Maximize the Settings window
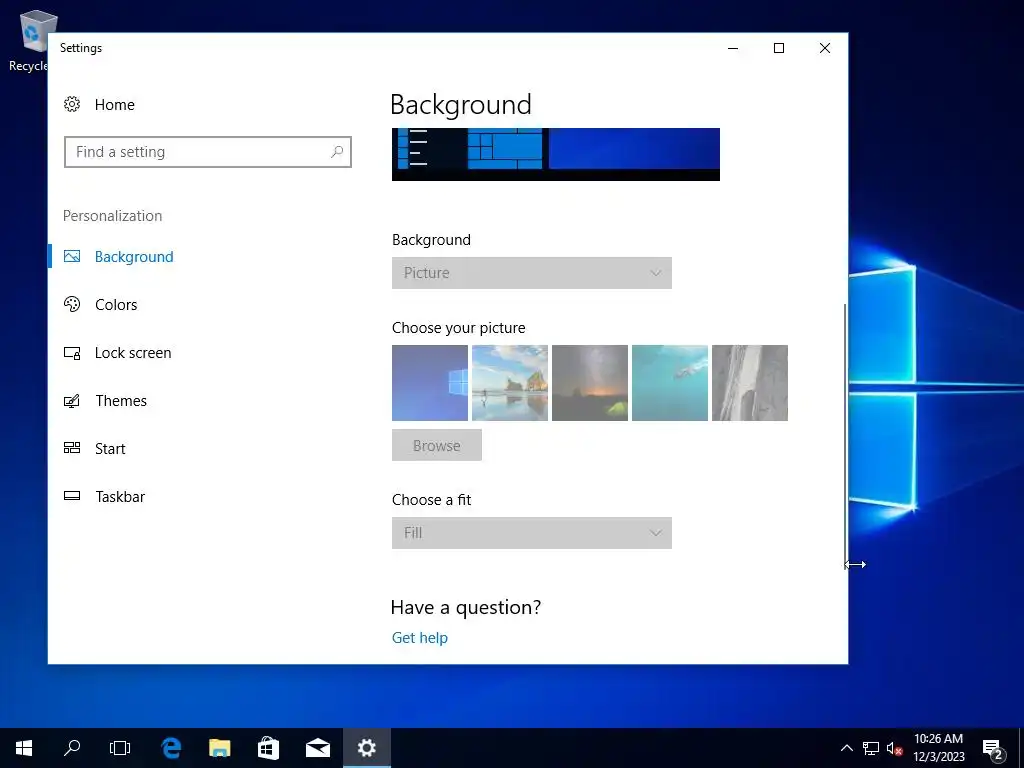1024x768 pixels. pos(778,48)
